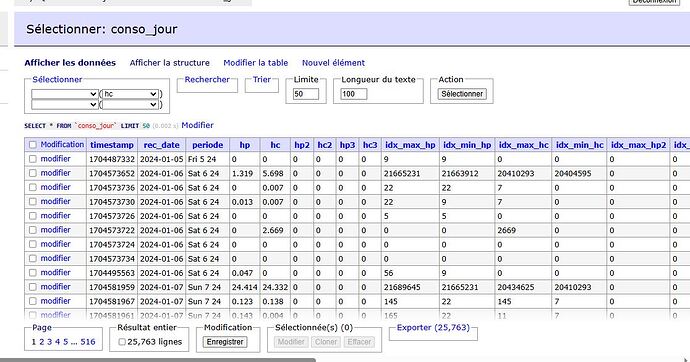This screenshot has width=690, height=362.
Task: Sort by the timestamp column header
Action: click(x=112, y=145)
